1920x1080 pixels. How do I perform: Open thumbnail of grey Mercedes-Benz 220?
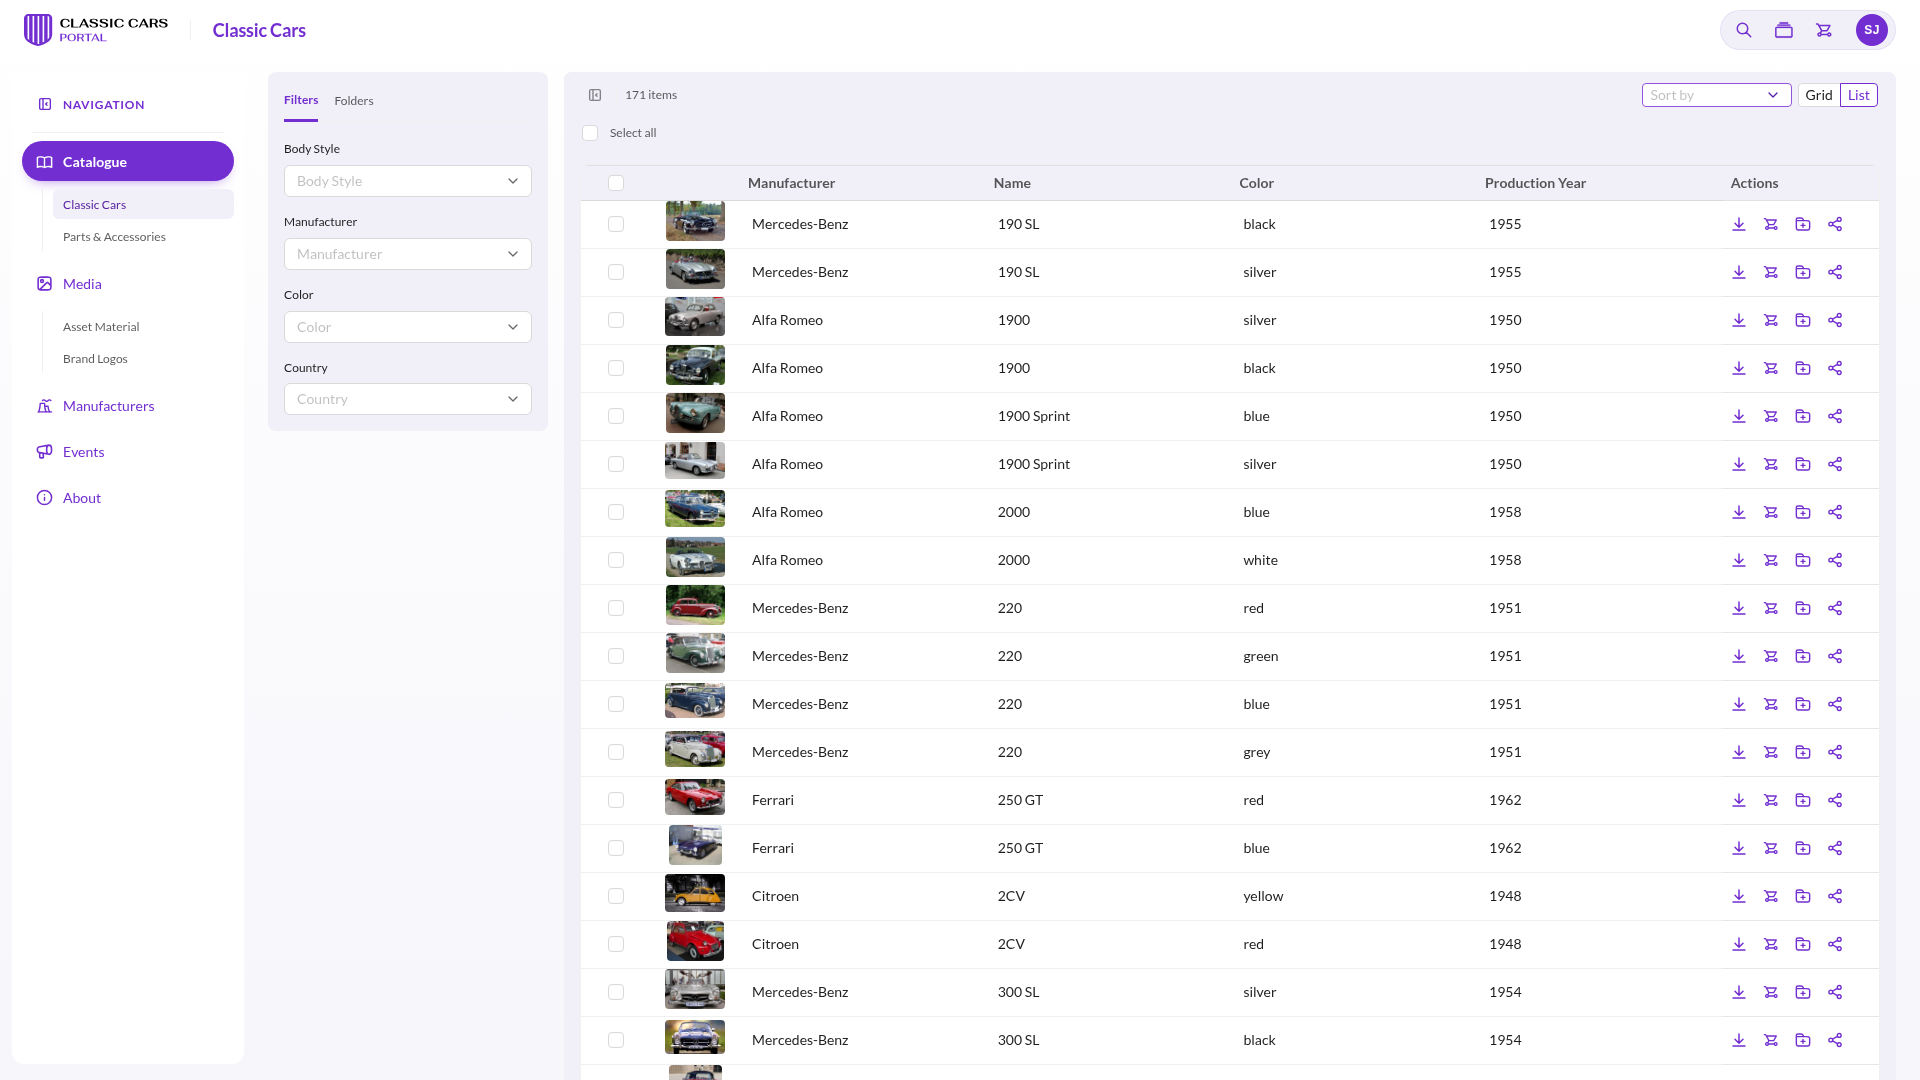point(695,749)
